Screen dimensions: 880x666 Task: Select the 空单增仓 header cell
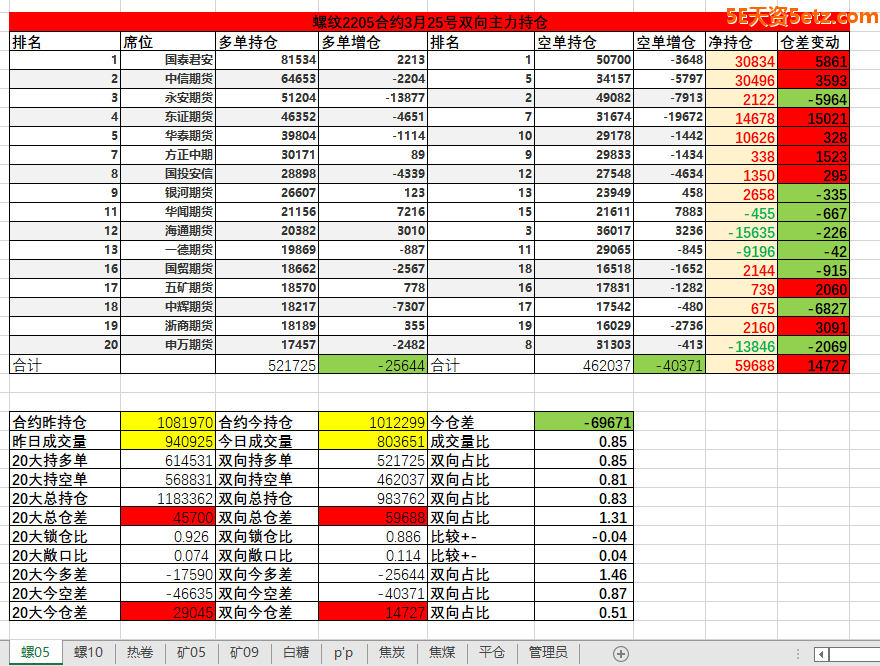point(670,42)
